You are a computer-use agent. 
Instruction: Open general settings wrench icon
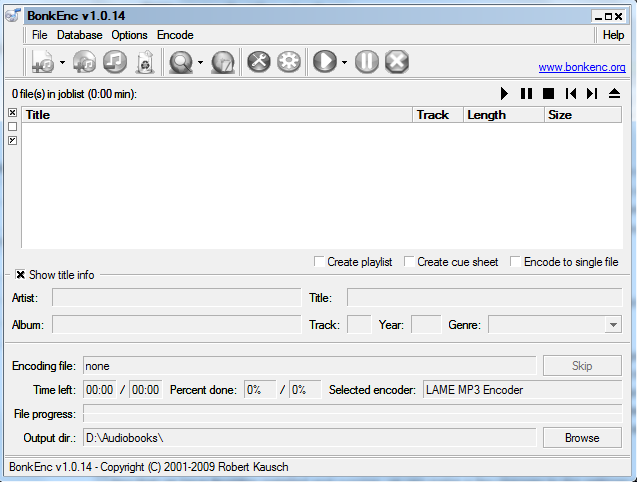click(259, 62)
